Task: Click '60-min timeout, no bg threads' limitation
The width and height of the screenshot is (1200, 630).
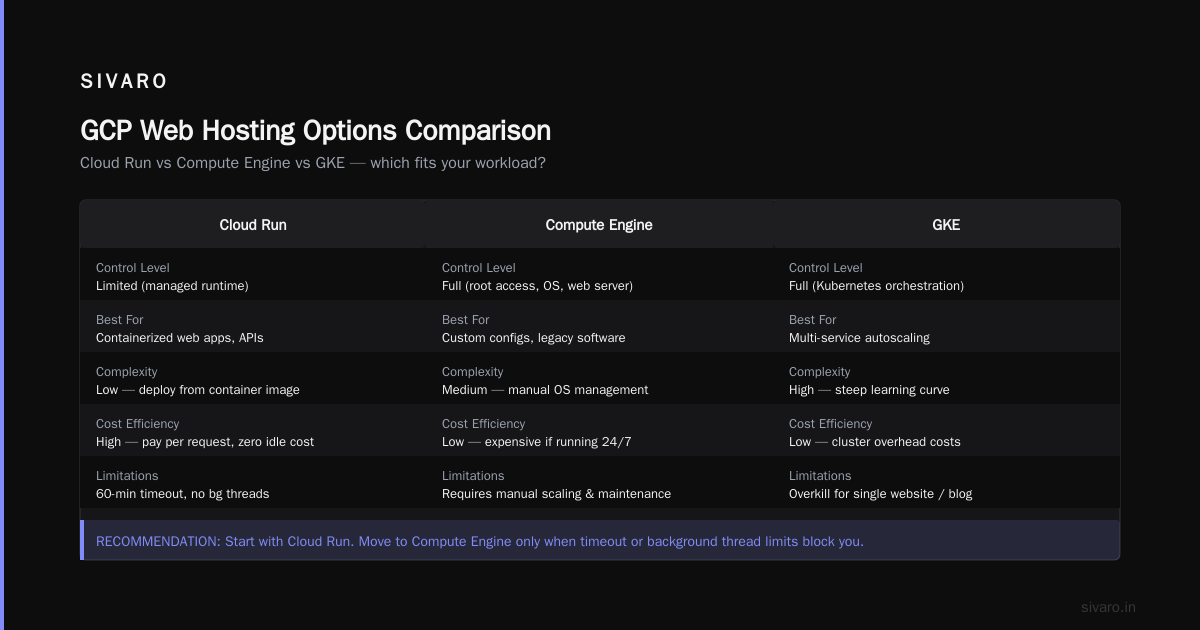Action: click(183, 494)
